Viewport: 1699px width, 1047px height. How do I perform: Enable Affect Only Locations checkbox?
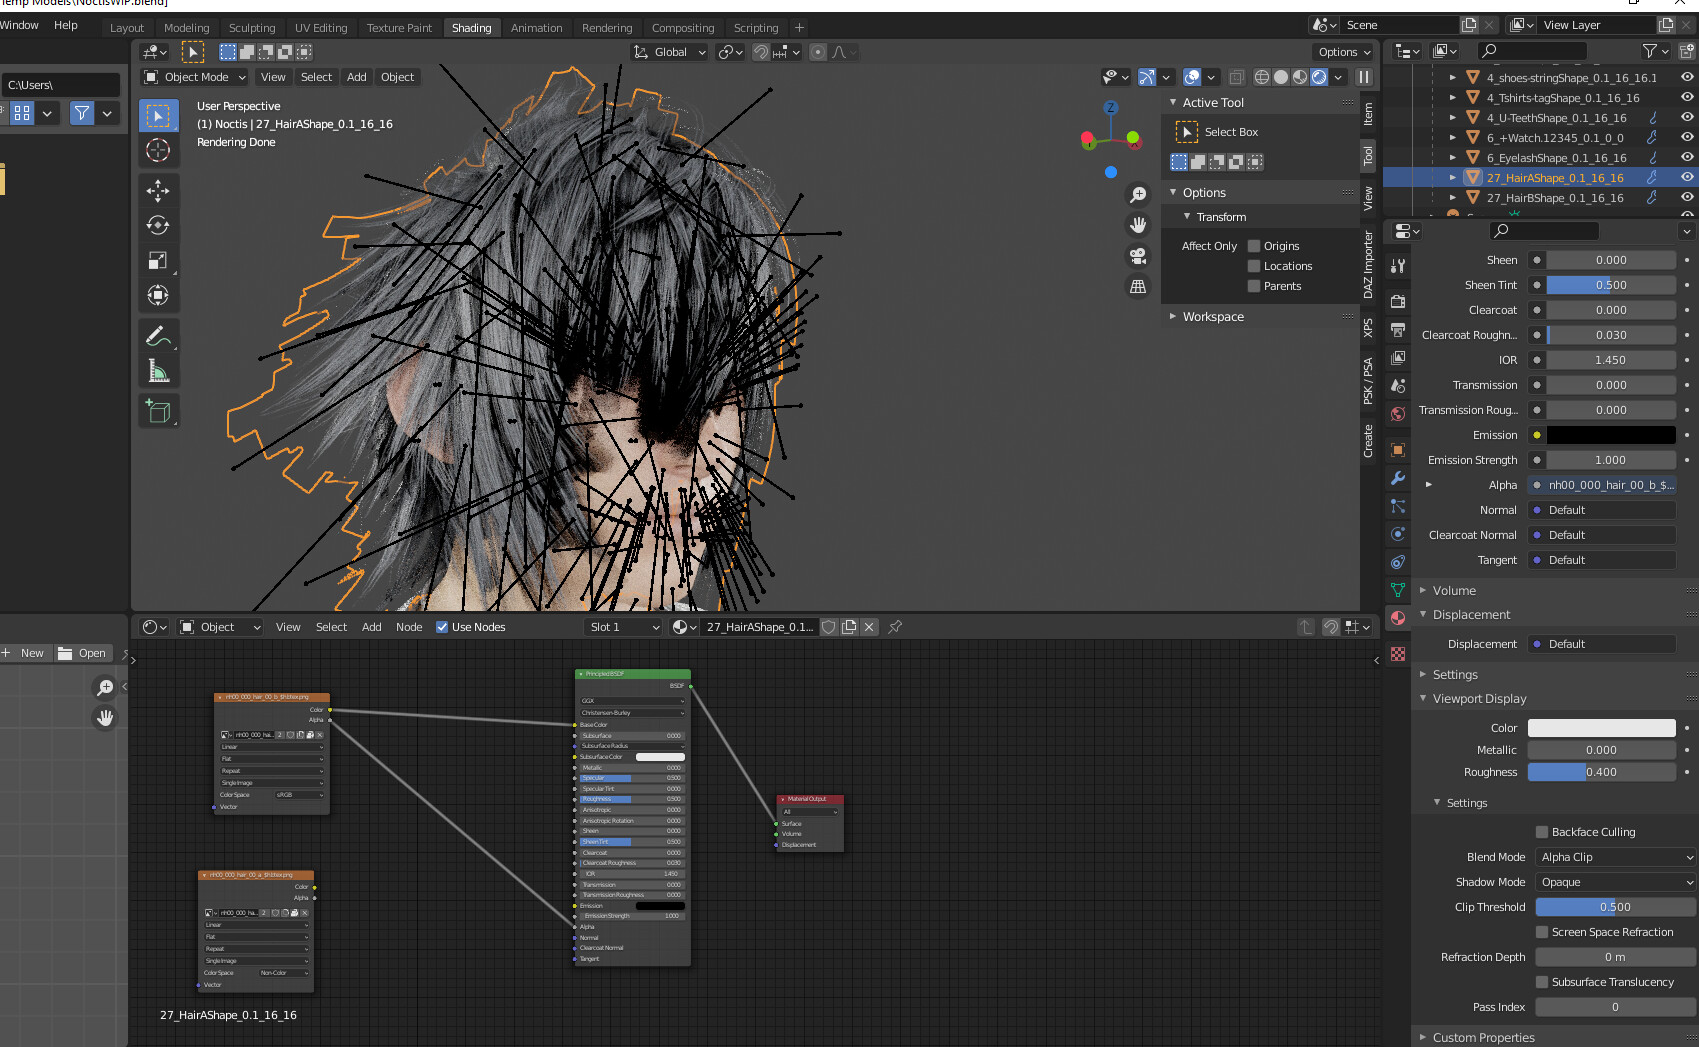(1254, 266)
